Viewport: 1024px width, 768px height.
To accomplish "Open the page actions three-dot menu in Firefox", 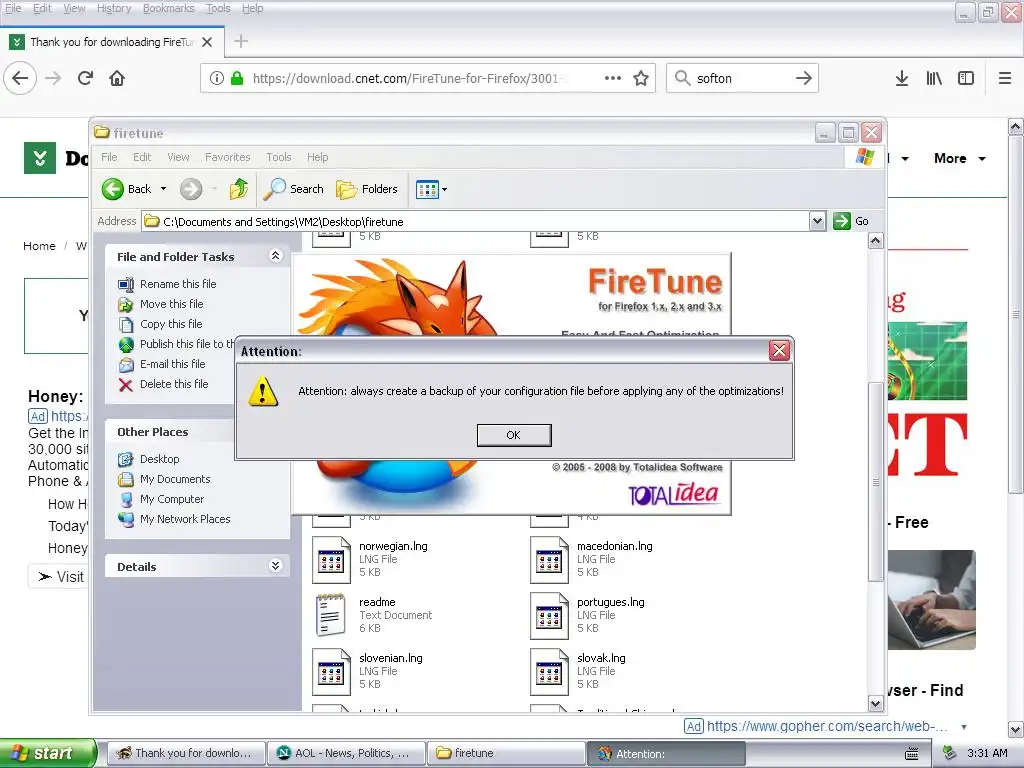I will pos(613,78).
